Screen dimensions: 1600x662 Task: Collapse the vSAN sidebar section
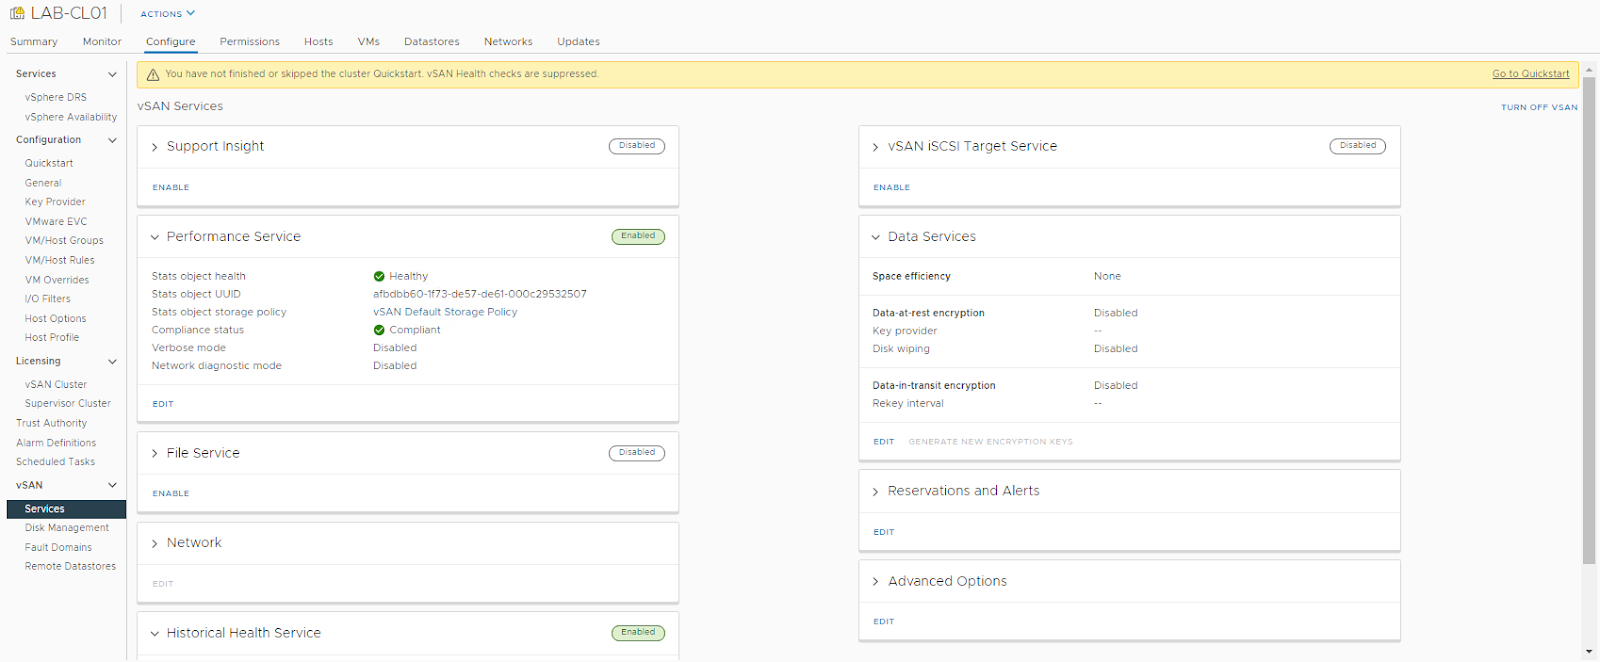click(112, 485)
